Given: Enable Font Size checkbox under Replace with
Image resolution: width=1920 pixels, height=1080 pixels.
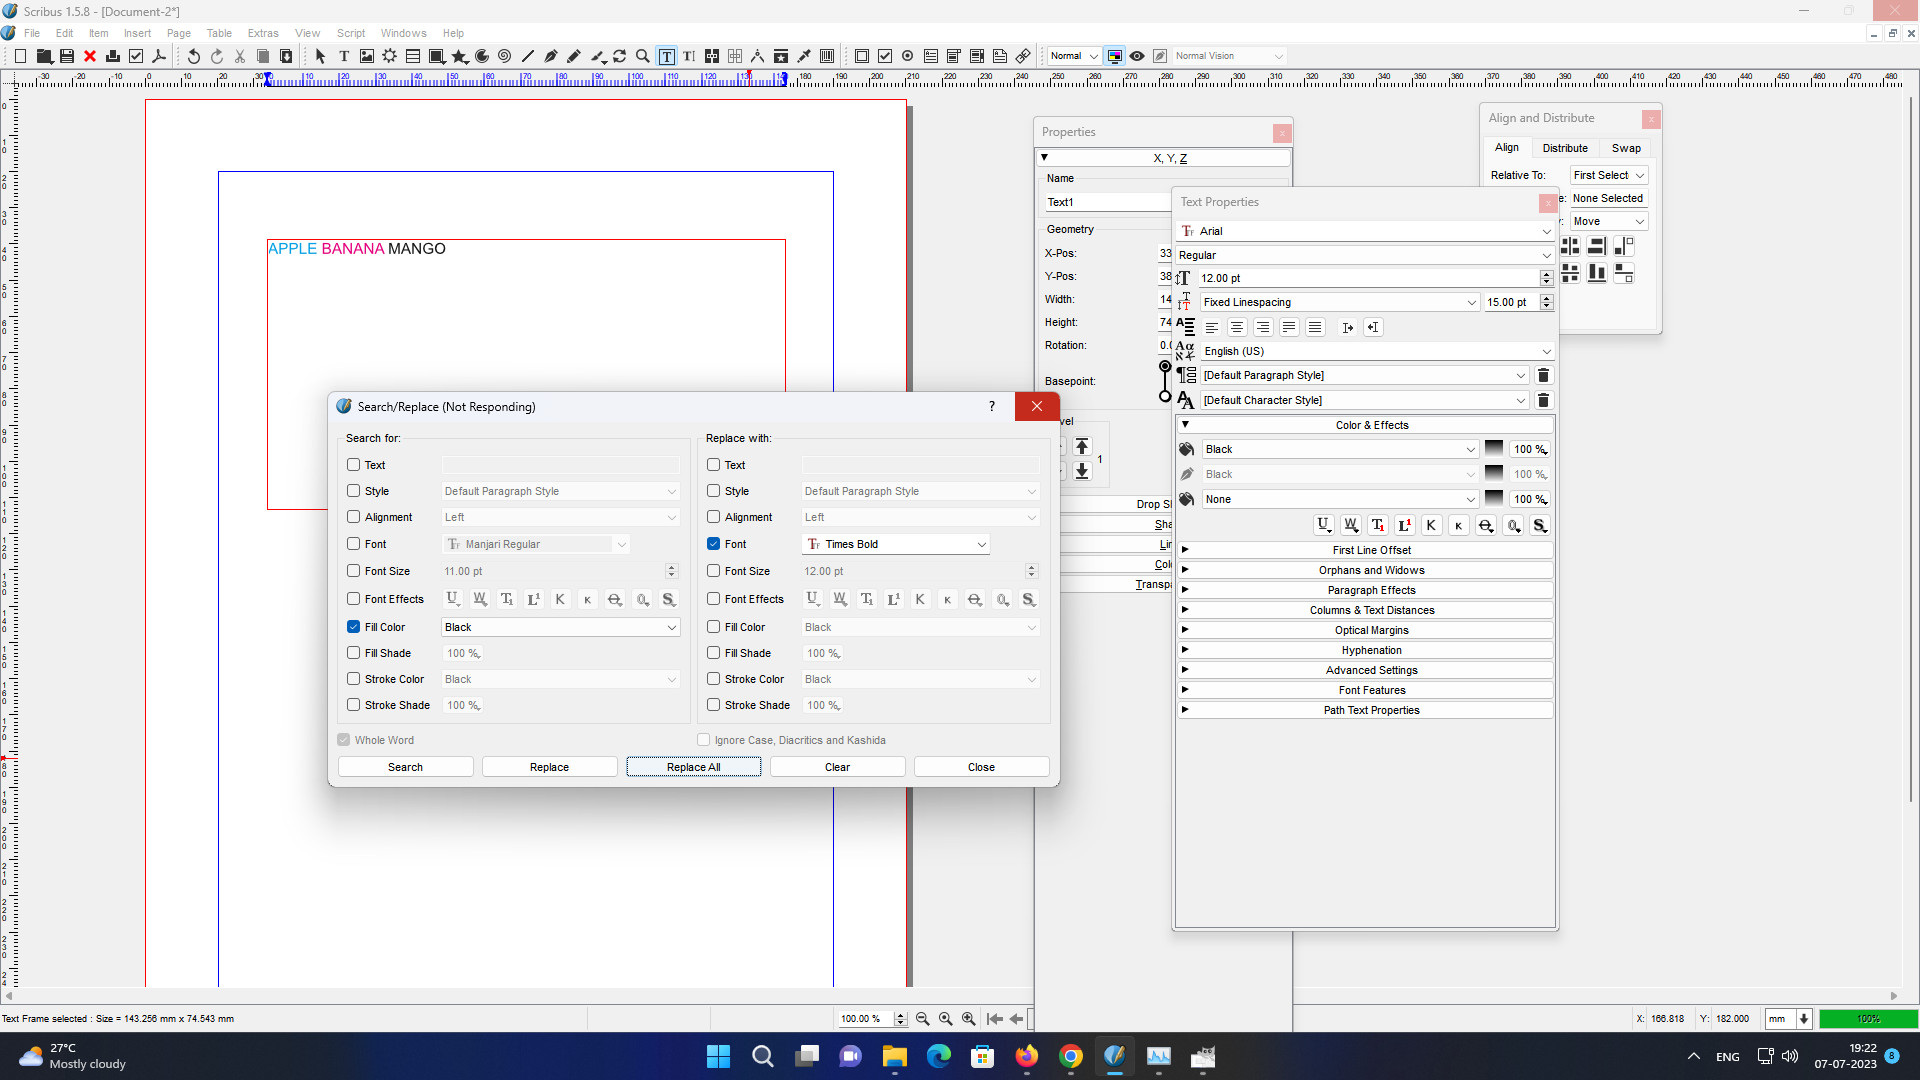Looking at the screenshot, I should coord(714,571).
